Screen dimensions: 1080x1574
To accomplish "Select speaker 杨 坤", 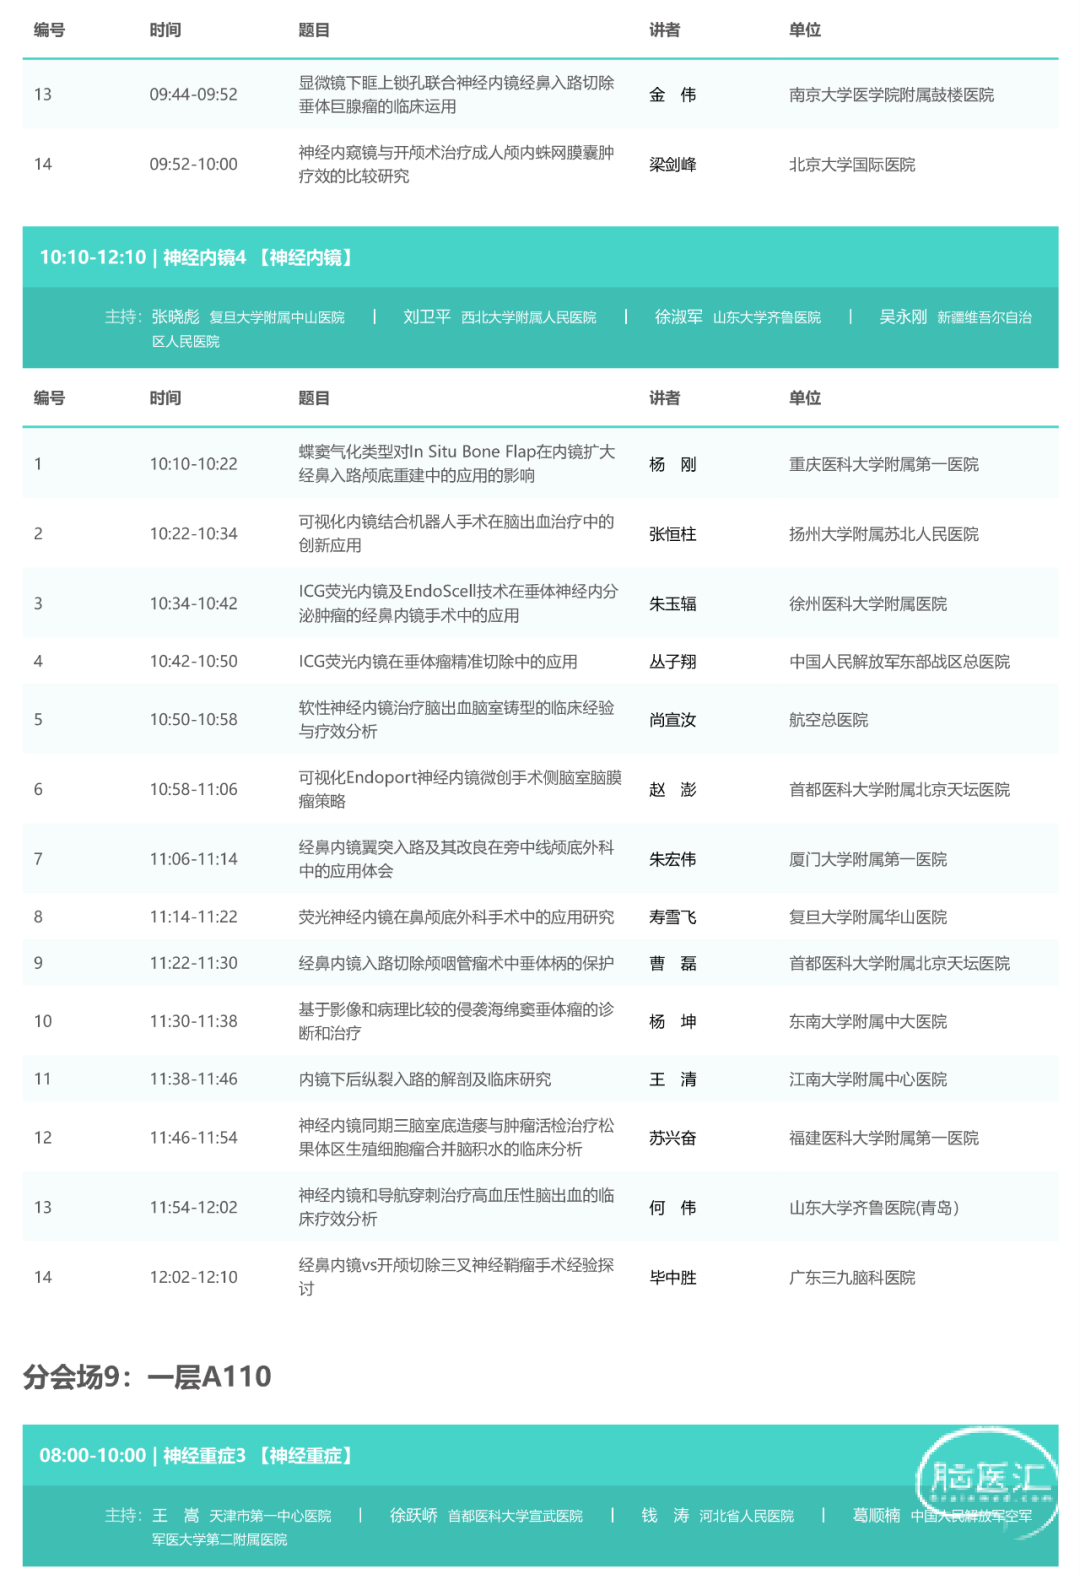I will tap(673, 1022).
